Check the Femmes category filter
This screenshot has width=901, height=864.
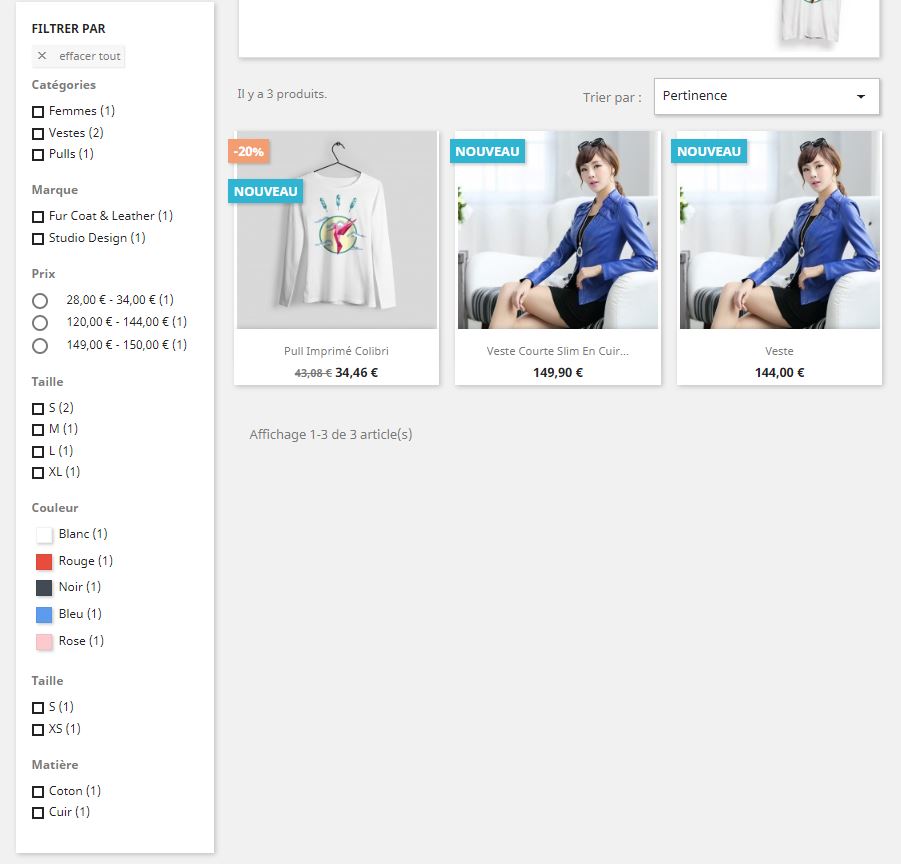coord(38,111)
